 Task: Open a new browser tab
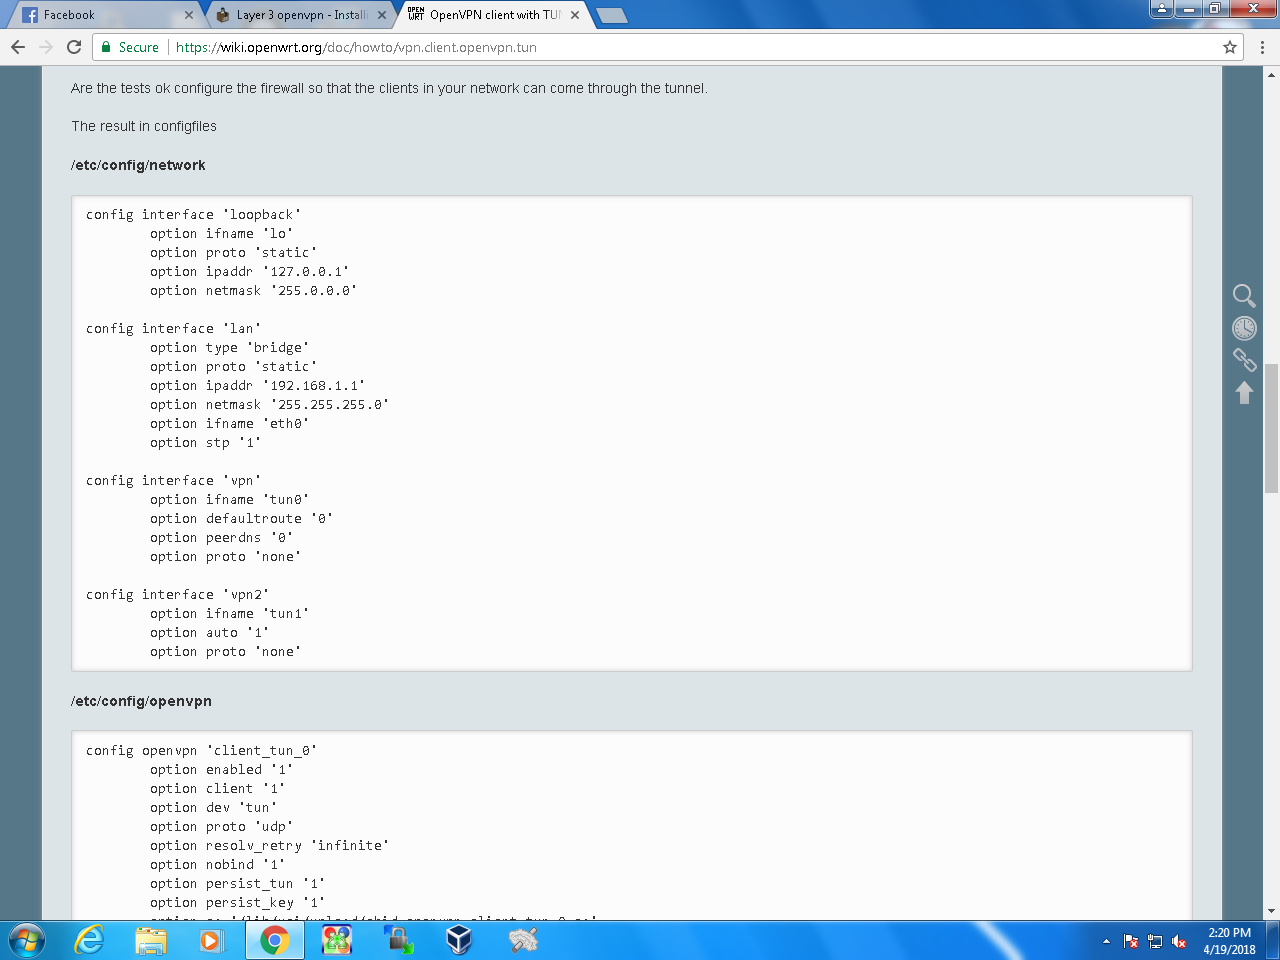612,15
